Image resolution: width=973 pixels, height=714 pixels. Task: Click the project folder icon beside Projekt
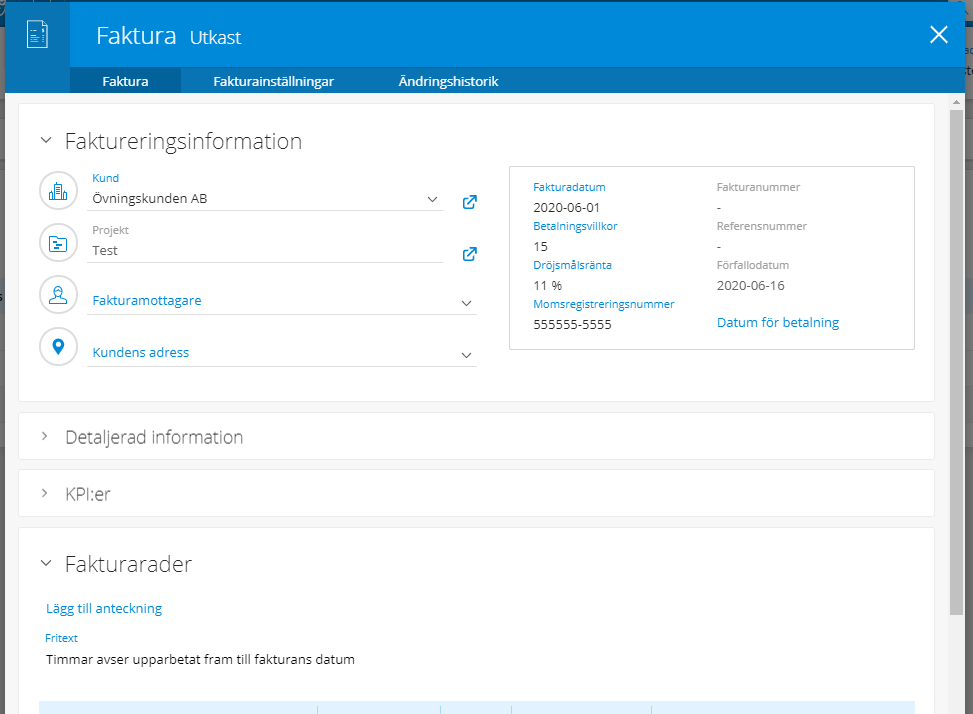click(58, 242)
